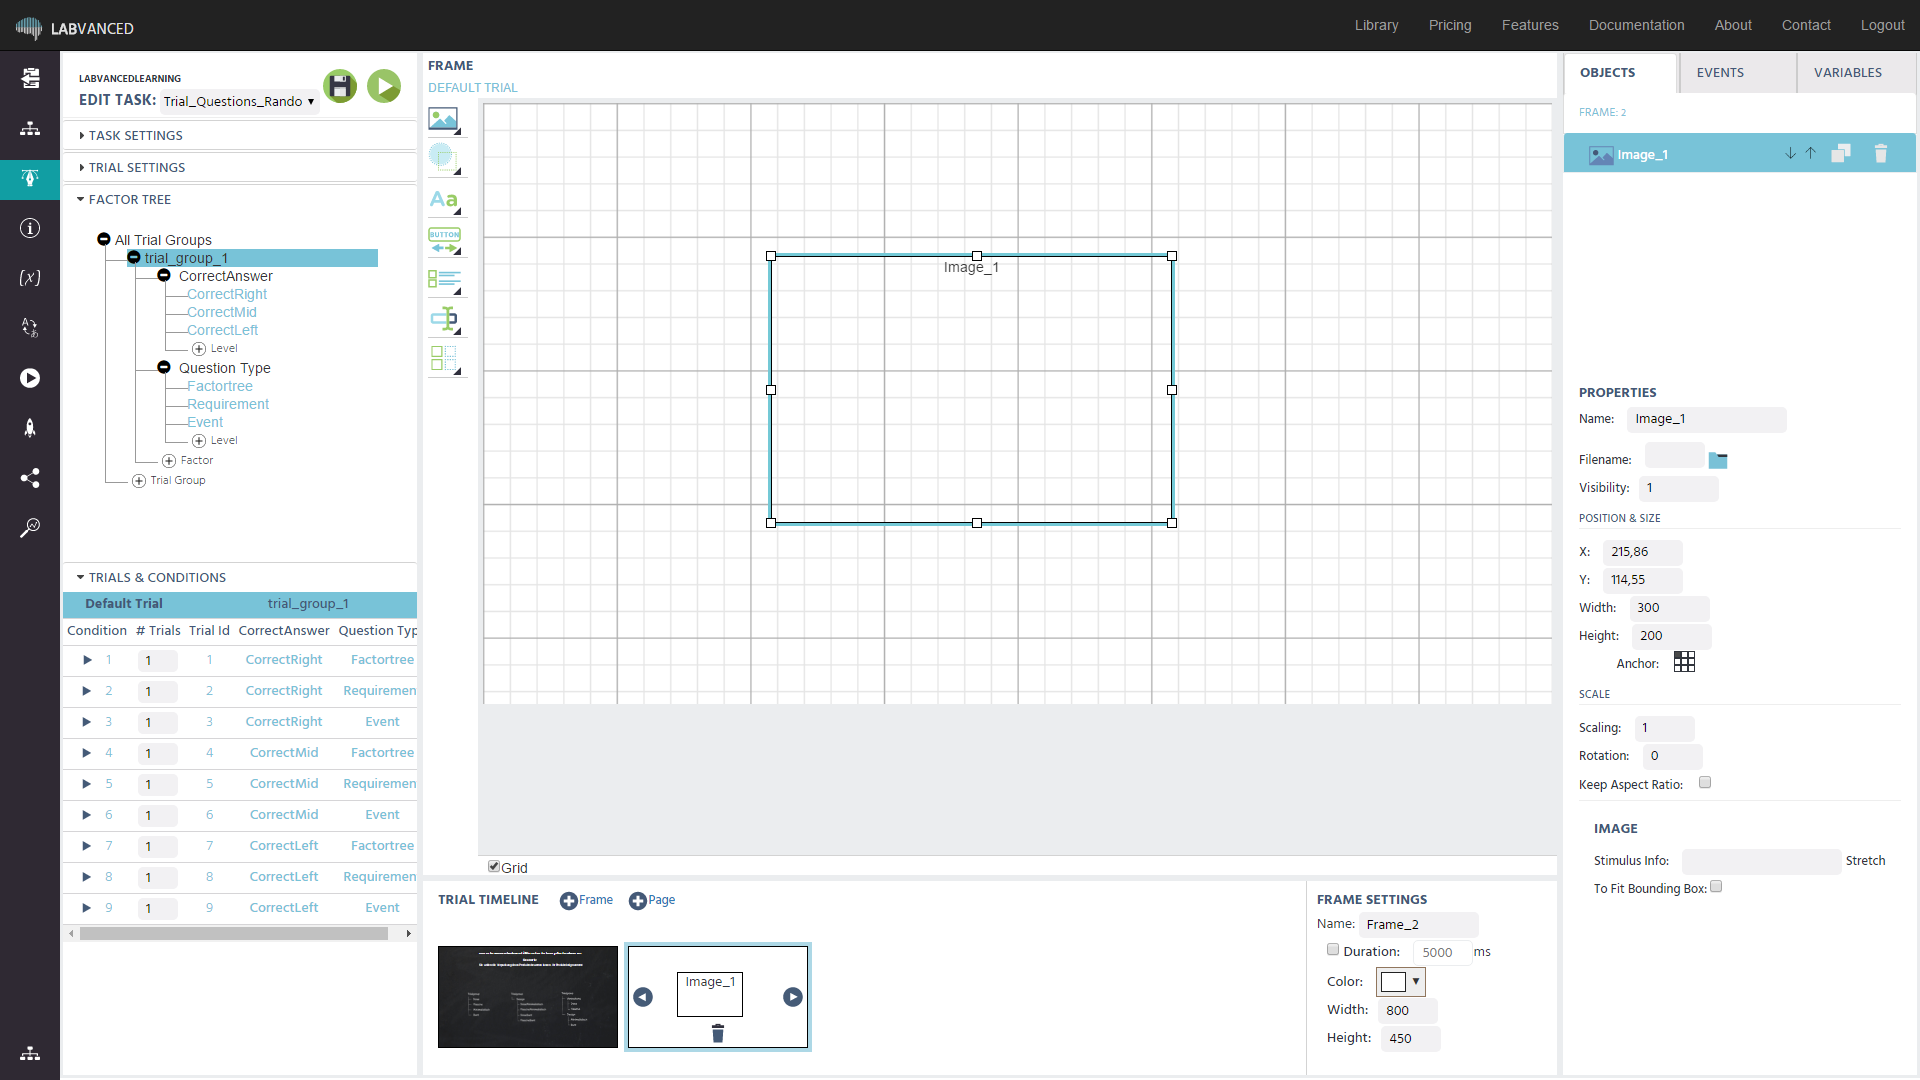The image size is (1920, 1080).
Task: Open the Anchor grid selector
Action: (x=1684, y=662)
